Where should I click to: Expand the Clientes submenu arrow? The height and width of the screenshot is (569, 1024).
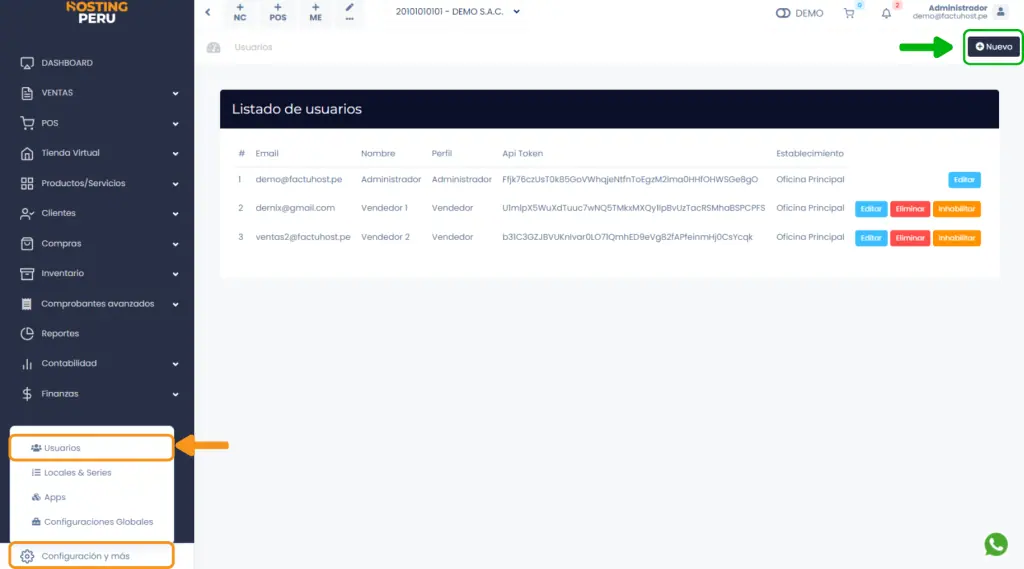click(175, 214)
